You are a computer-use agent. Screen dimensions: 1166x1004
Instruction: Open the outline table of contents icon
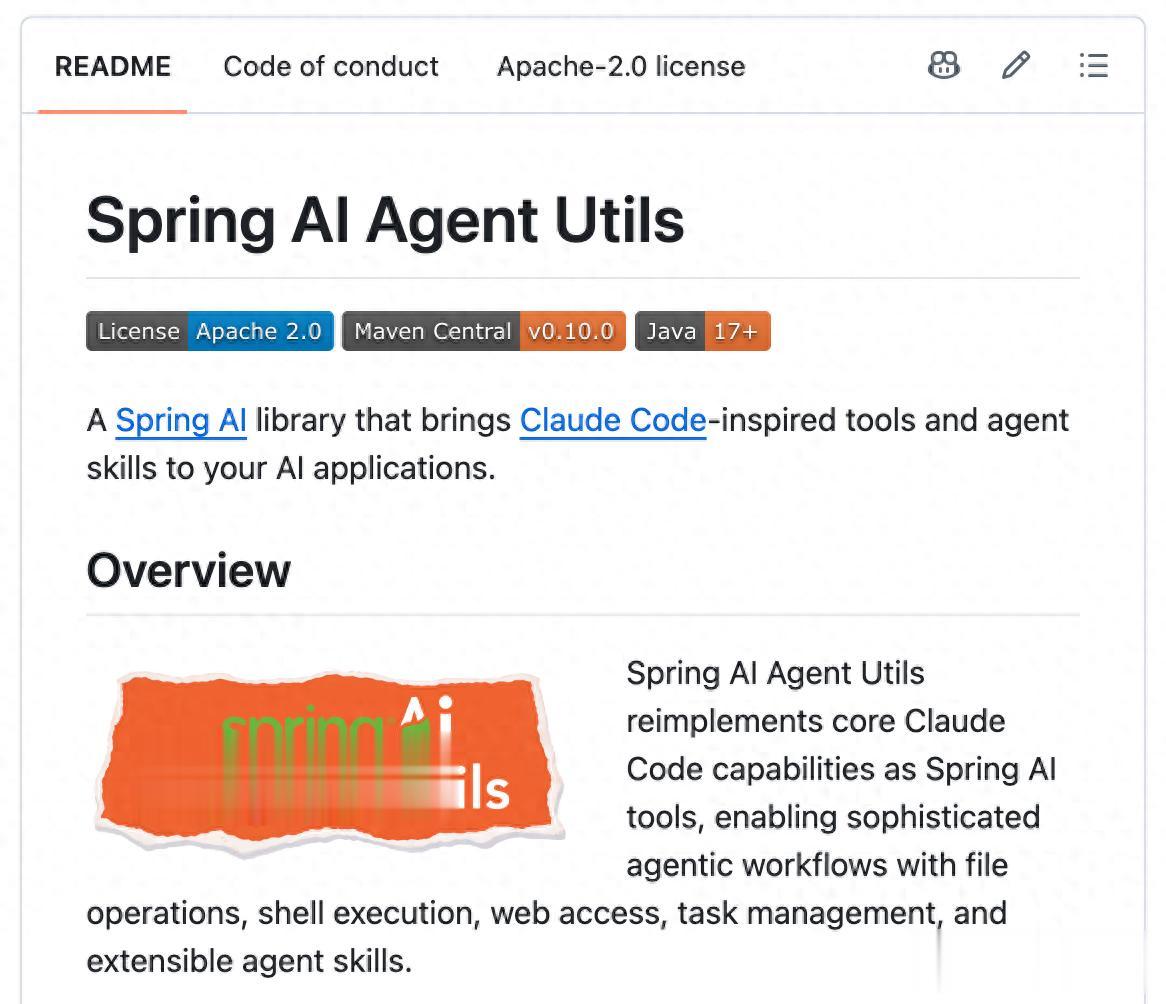pyautogui.click(x=1094, y=65)
